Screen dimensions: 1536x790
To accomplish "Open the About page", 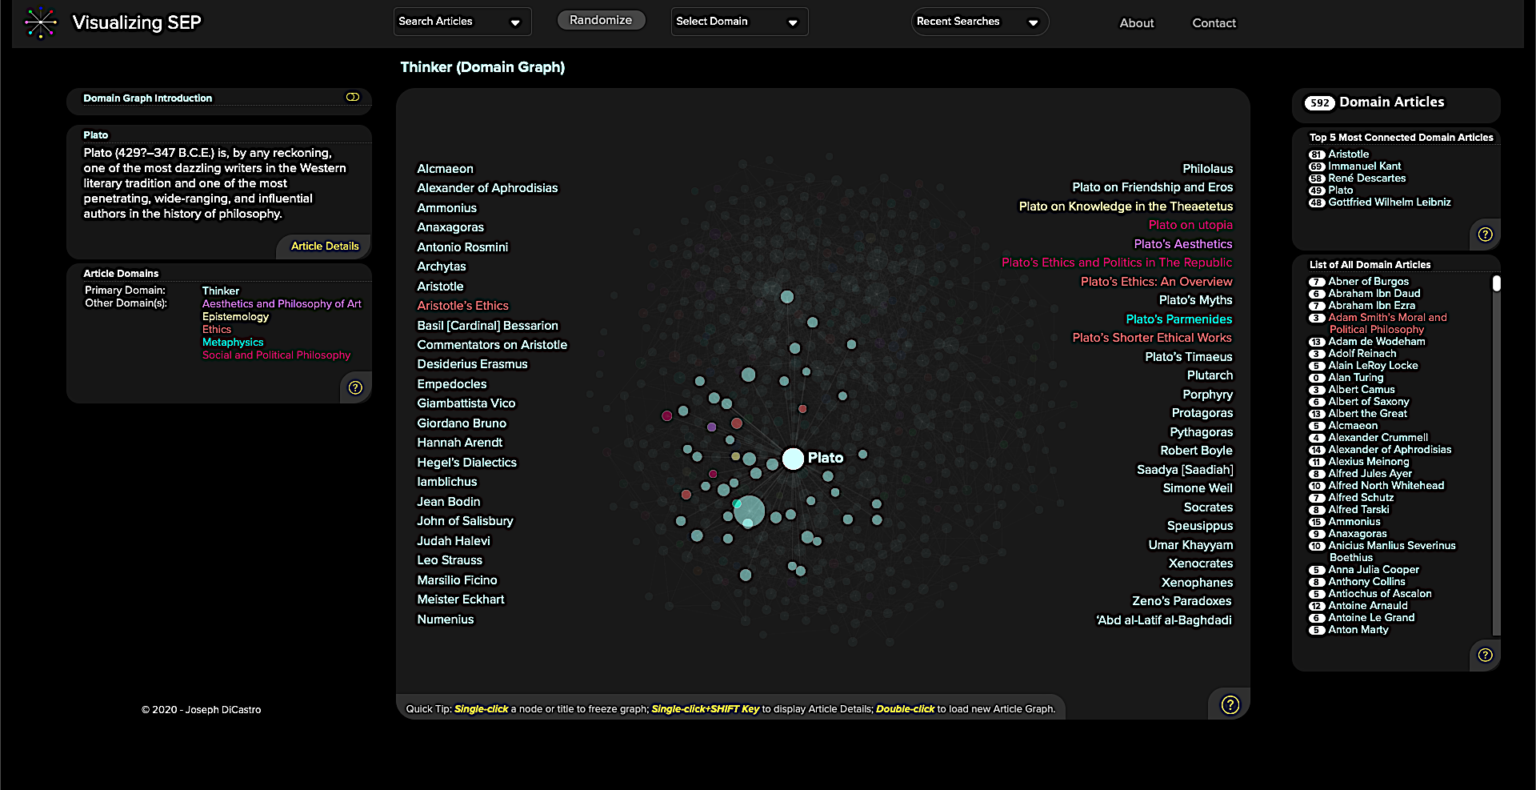I will 1136,22.
